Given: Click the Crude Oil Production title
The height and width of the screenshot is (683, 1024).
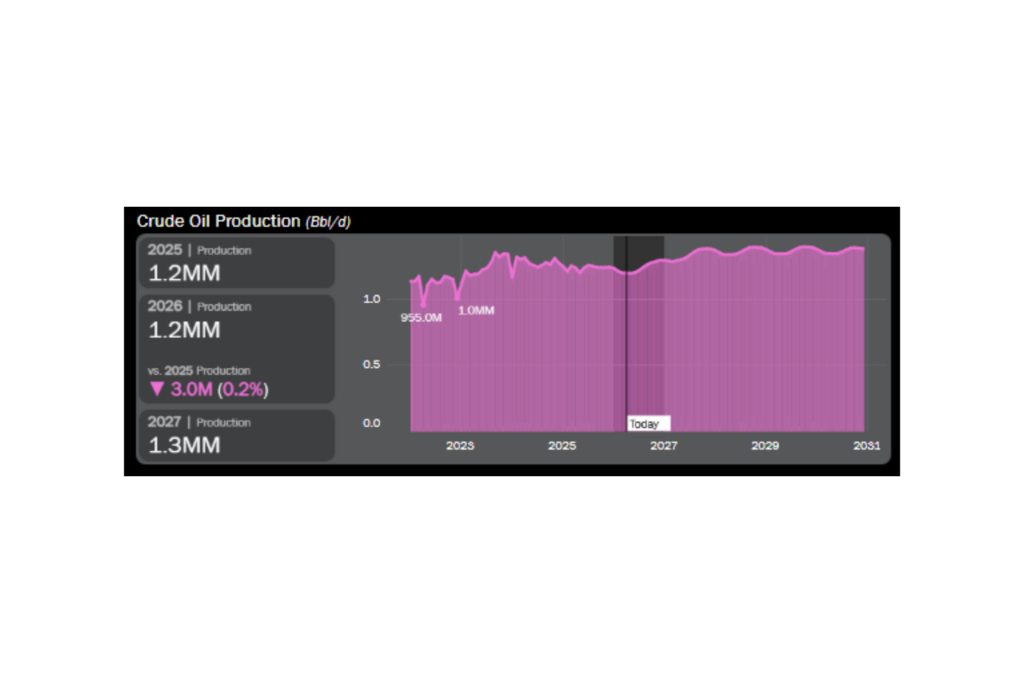Looking at the screenshot, I should pos(218,221).
